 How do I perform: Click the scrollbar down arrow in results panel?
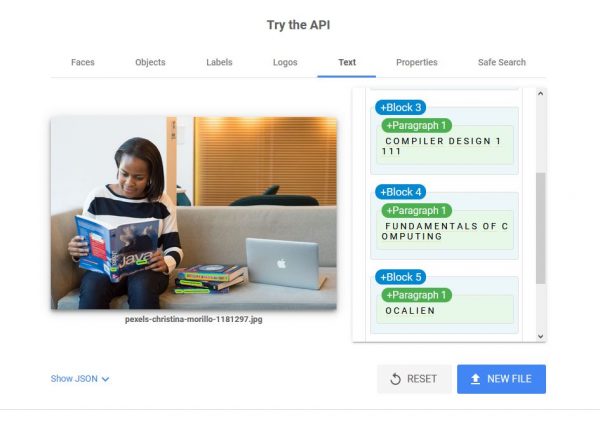coord(540,336)
